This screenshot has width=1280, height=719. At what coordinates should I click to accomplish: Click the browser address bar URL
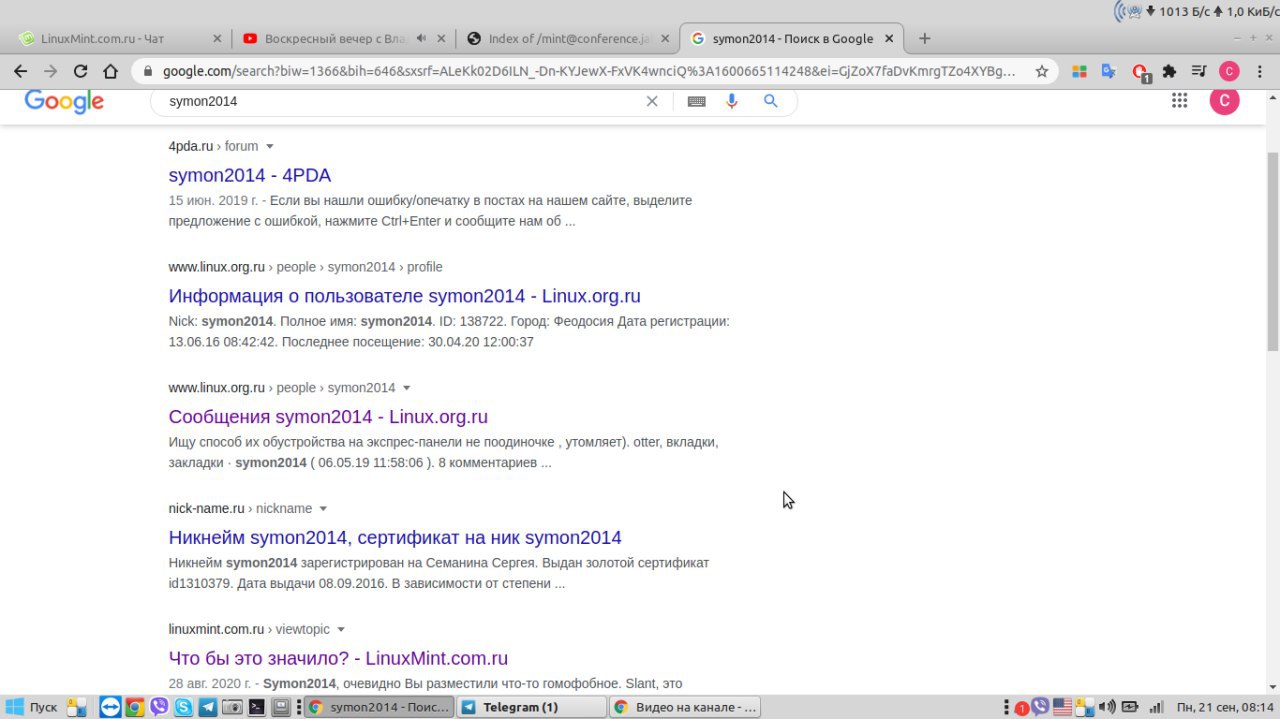pos(588,71)
